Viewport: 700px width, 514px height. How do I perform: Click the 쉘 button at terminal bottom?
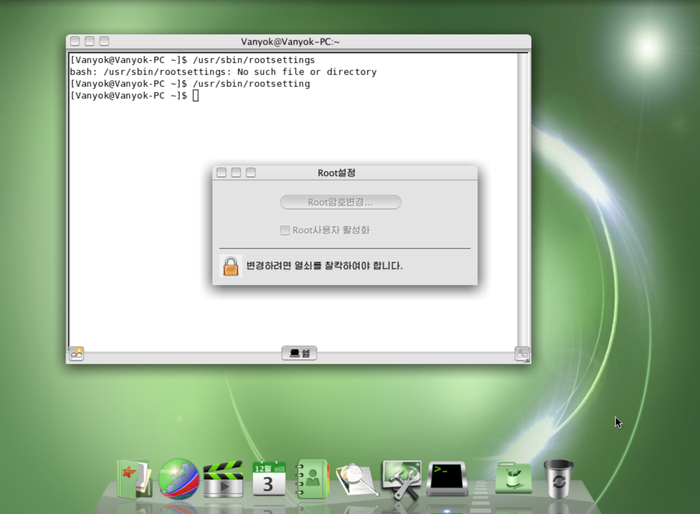tap(299, 353)
